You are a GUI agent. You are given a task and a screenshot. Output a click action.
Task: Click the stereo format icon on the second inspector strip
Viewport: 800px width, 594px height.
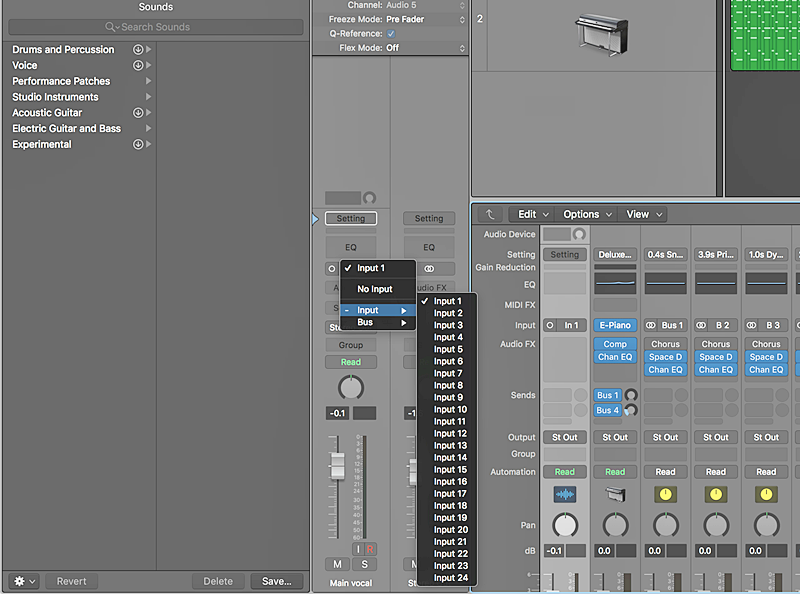[x=429, y=268]
